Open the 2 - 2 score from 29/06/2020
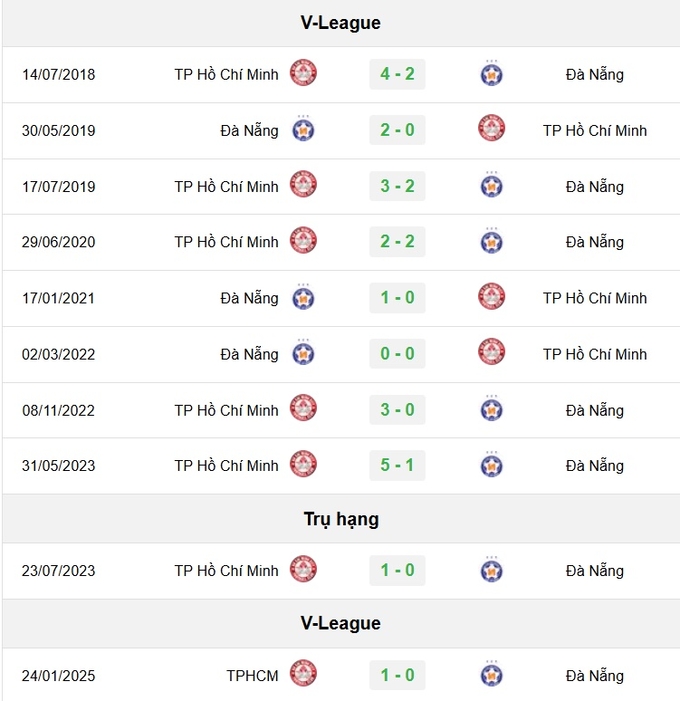Screen dimensions: 680x701 click(x=397, y=242)
